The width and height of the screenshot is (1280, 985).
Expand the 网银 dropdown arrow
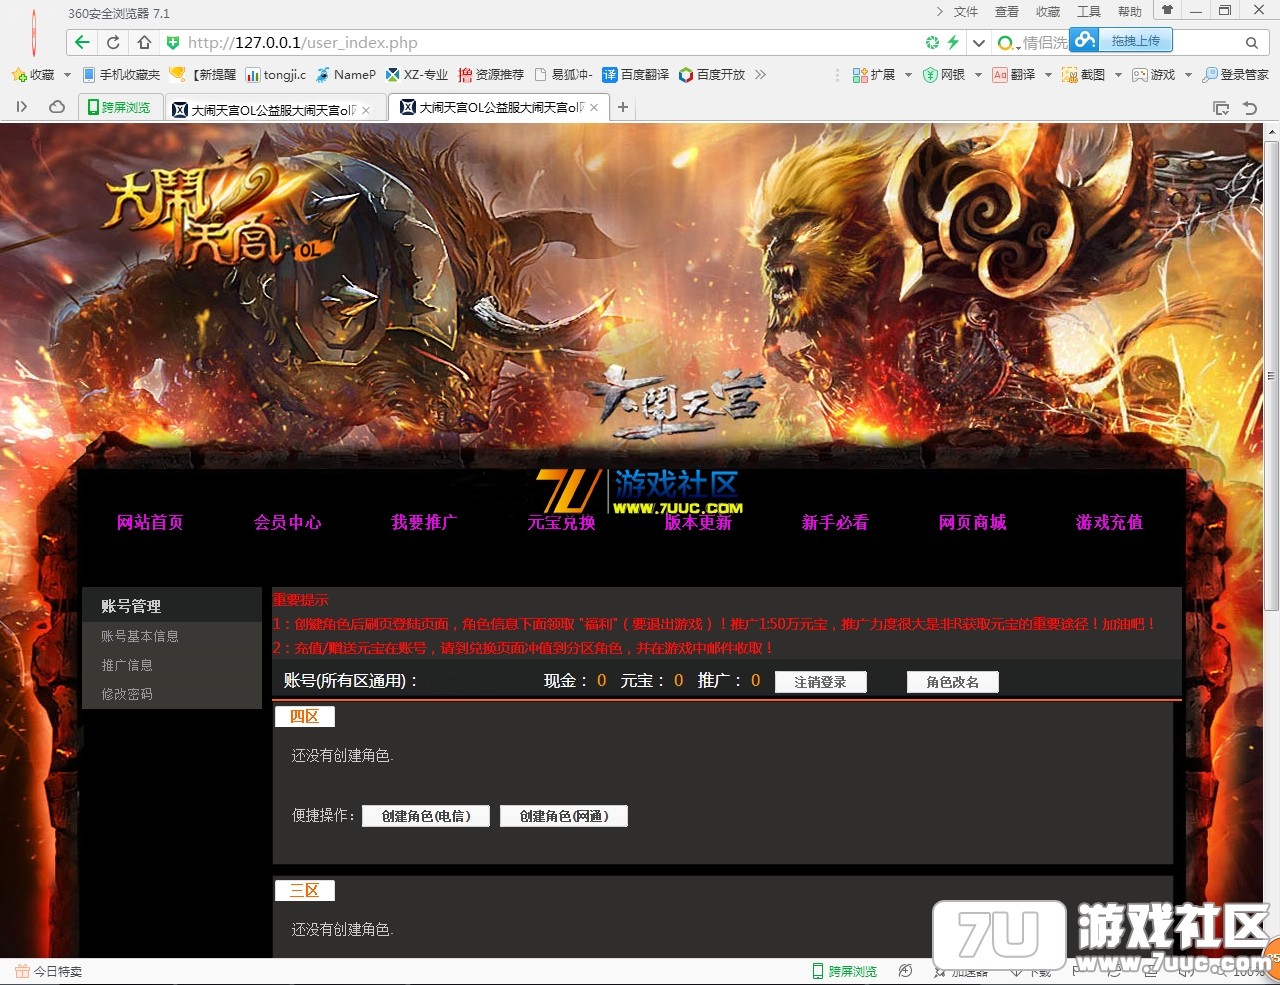coord(978,75)
